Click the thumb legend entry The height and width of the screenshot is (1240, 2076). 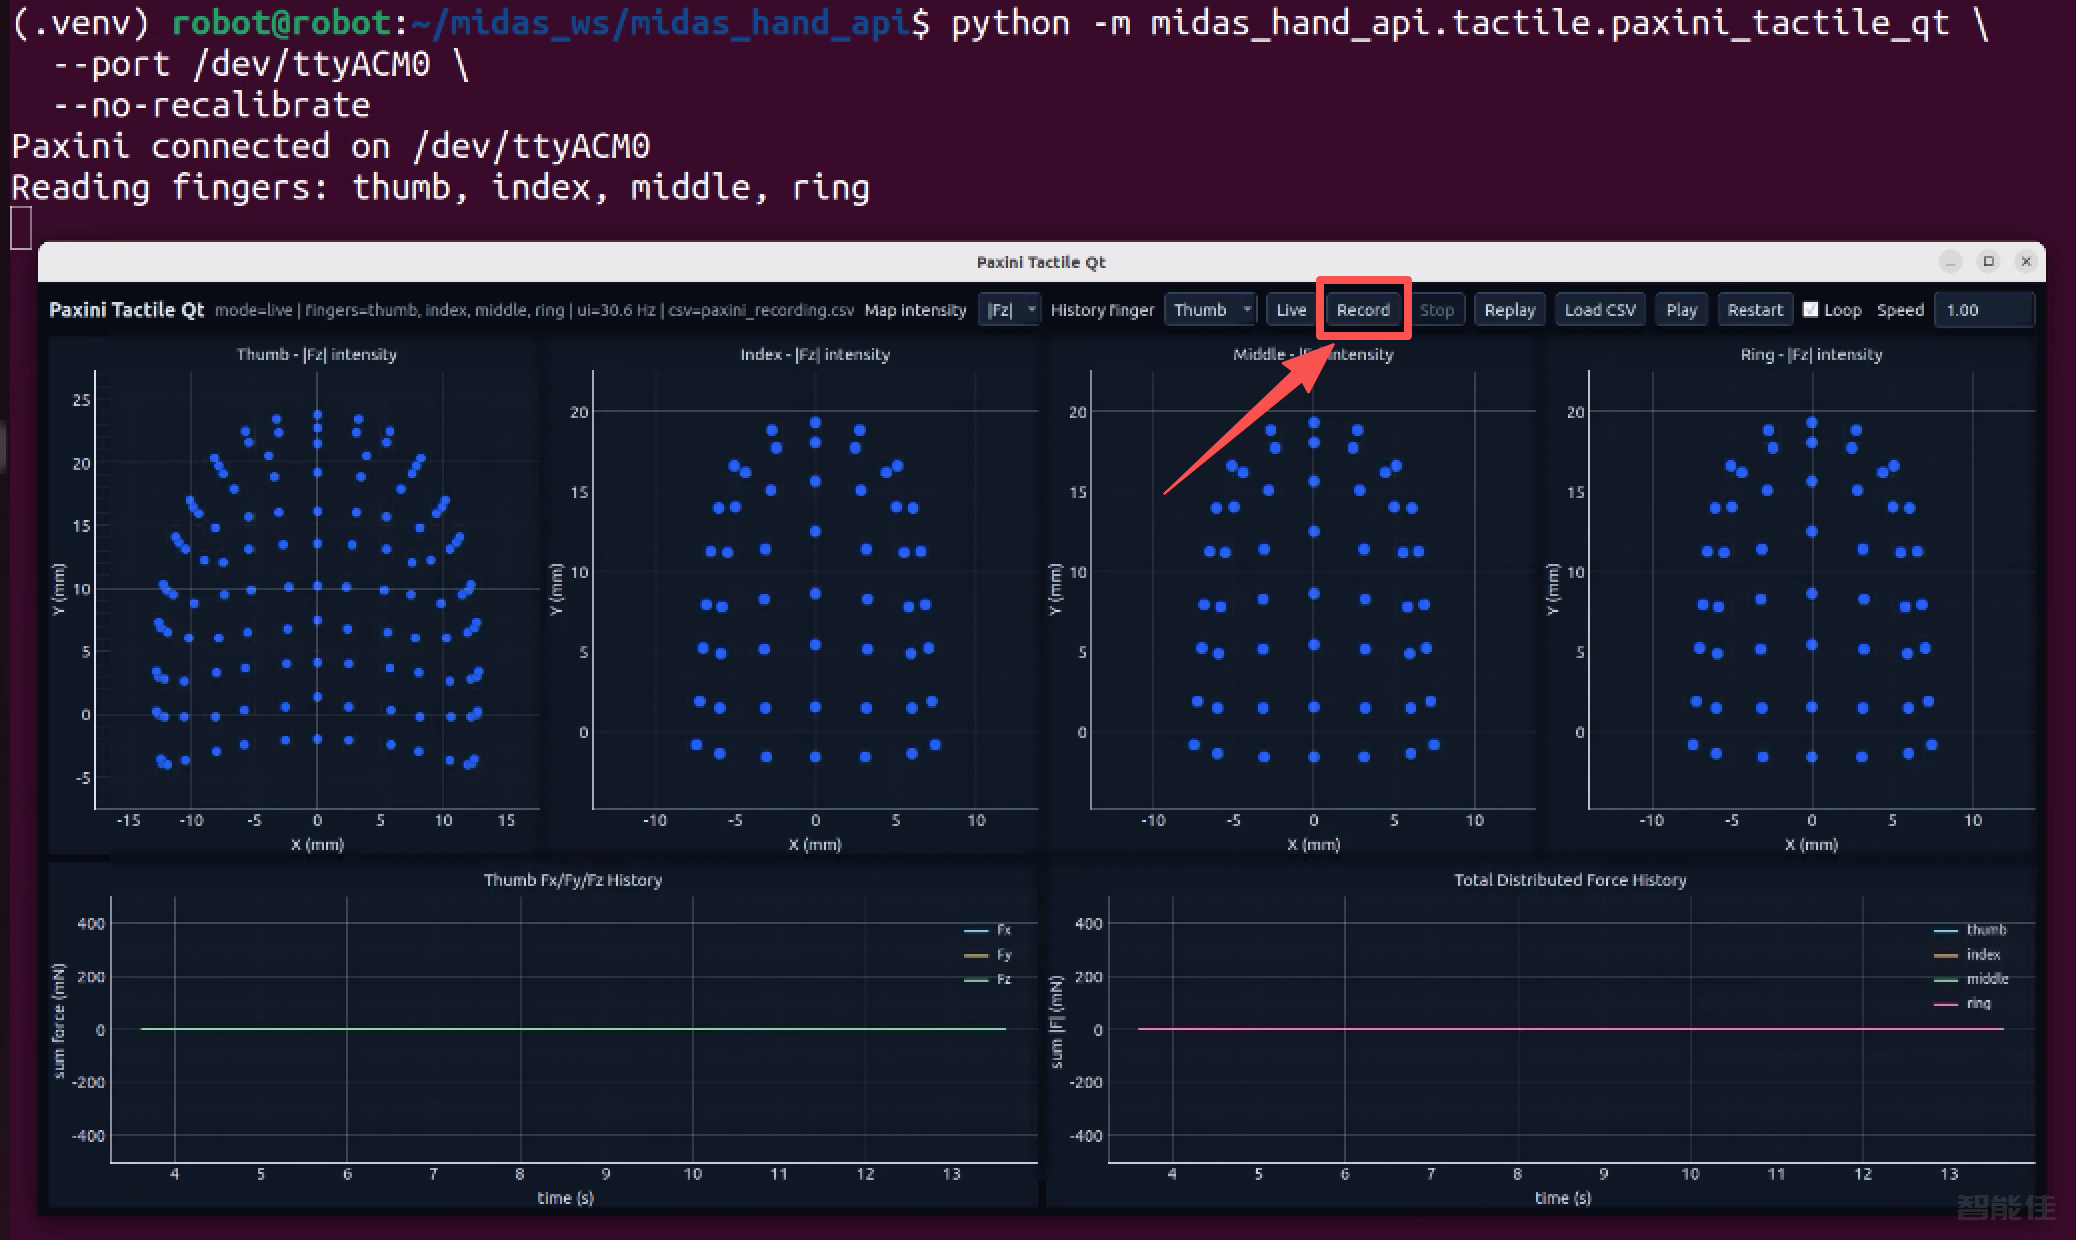[x=1970, y=930]
